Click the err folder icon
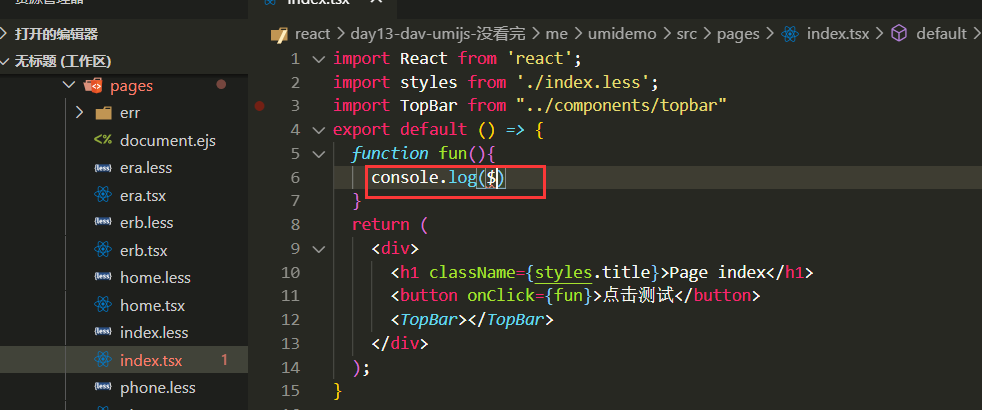982x410 pixels. pos(103,113)
